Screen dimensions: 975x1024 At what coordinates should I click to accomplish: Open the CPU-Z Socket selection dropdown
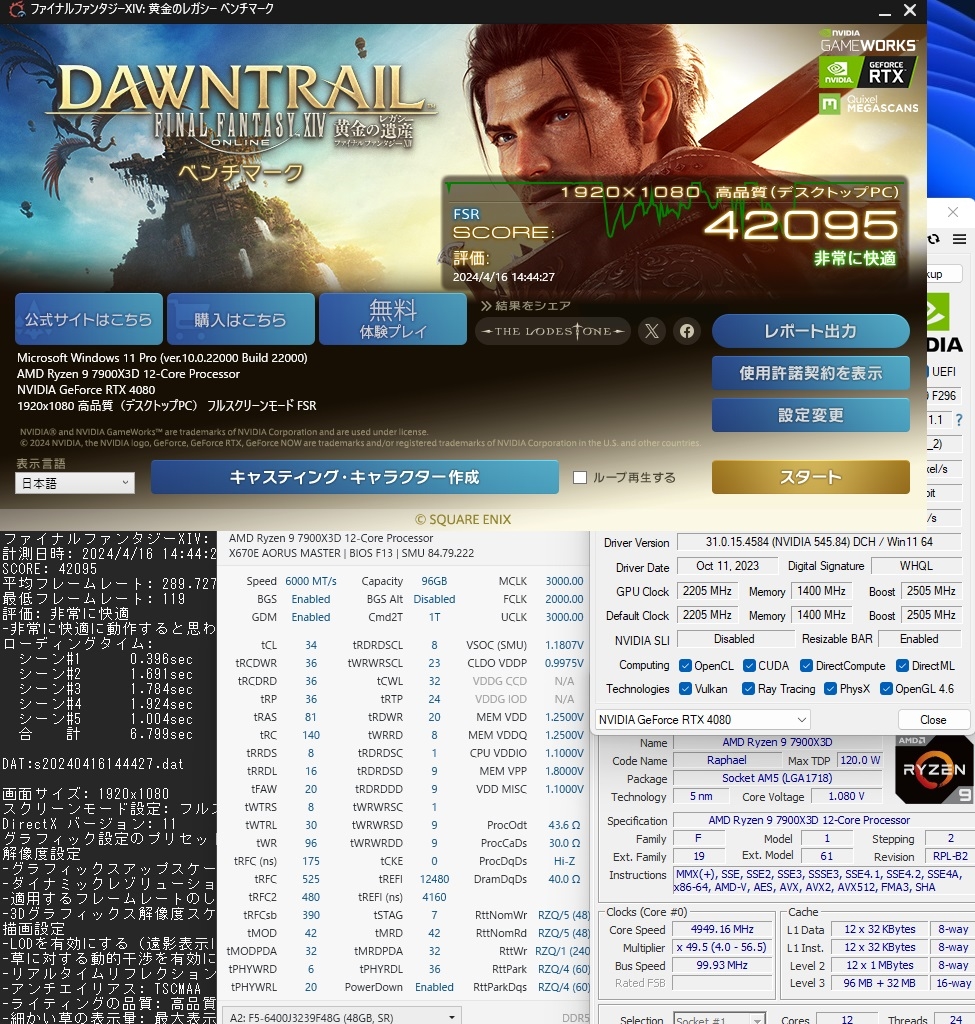(719, 1019)
